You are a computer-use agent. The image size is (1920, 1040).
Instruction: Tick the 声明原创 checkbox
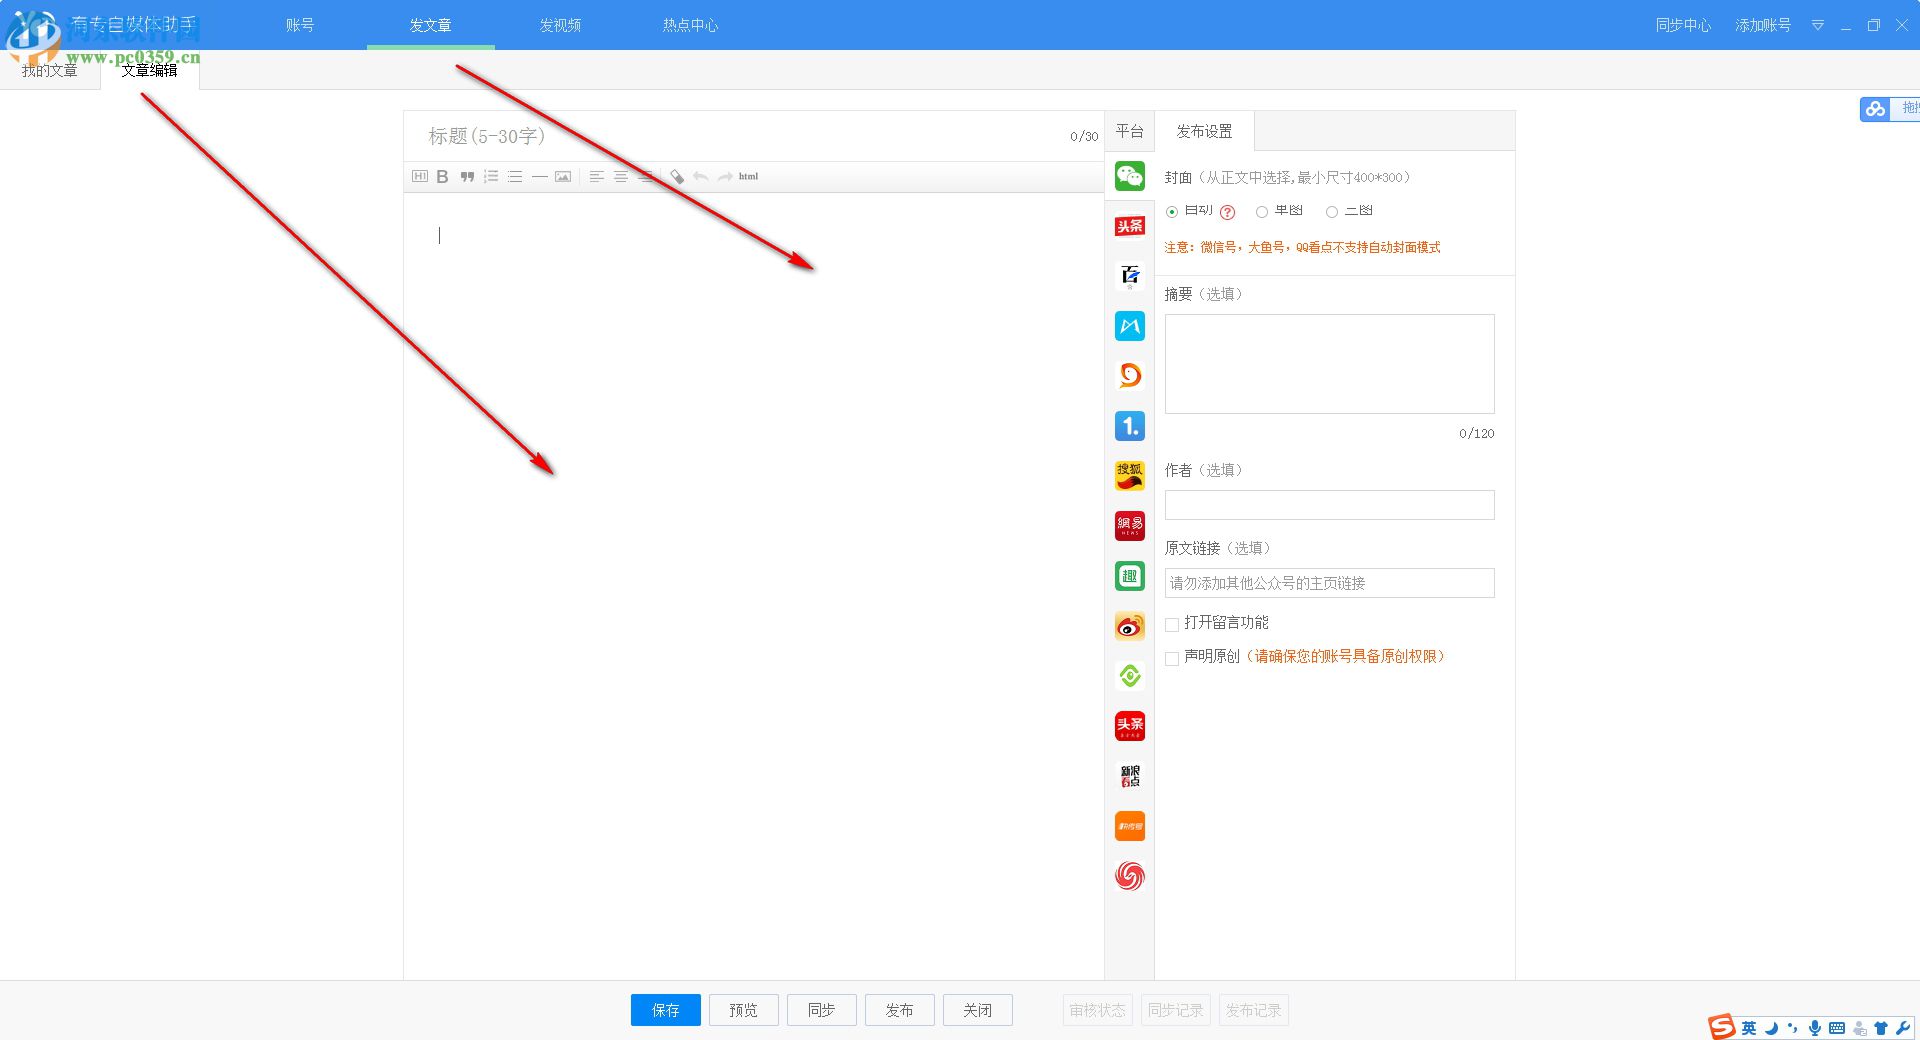tap(1172, 659)
